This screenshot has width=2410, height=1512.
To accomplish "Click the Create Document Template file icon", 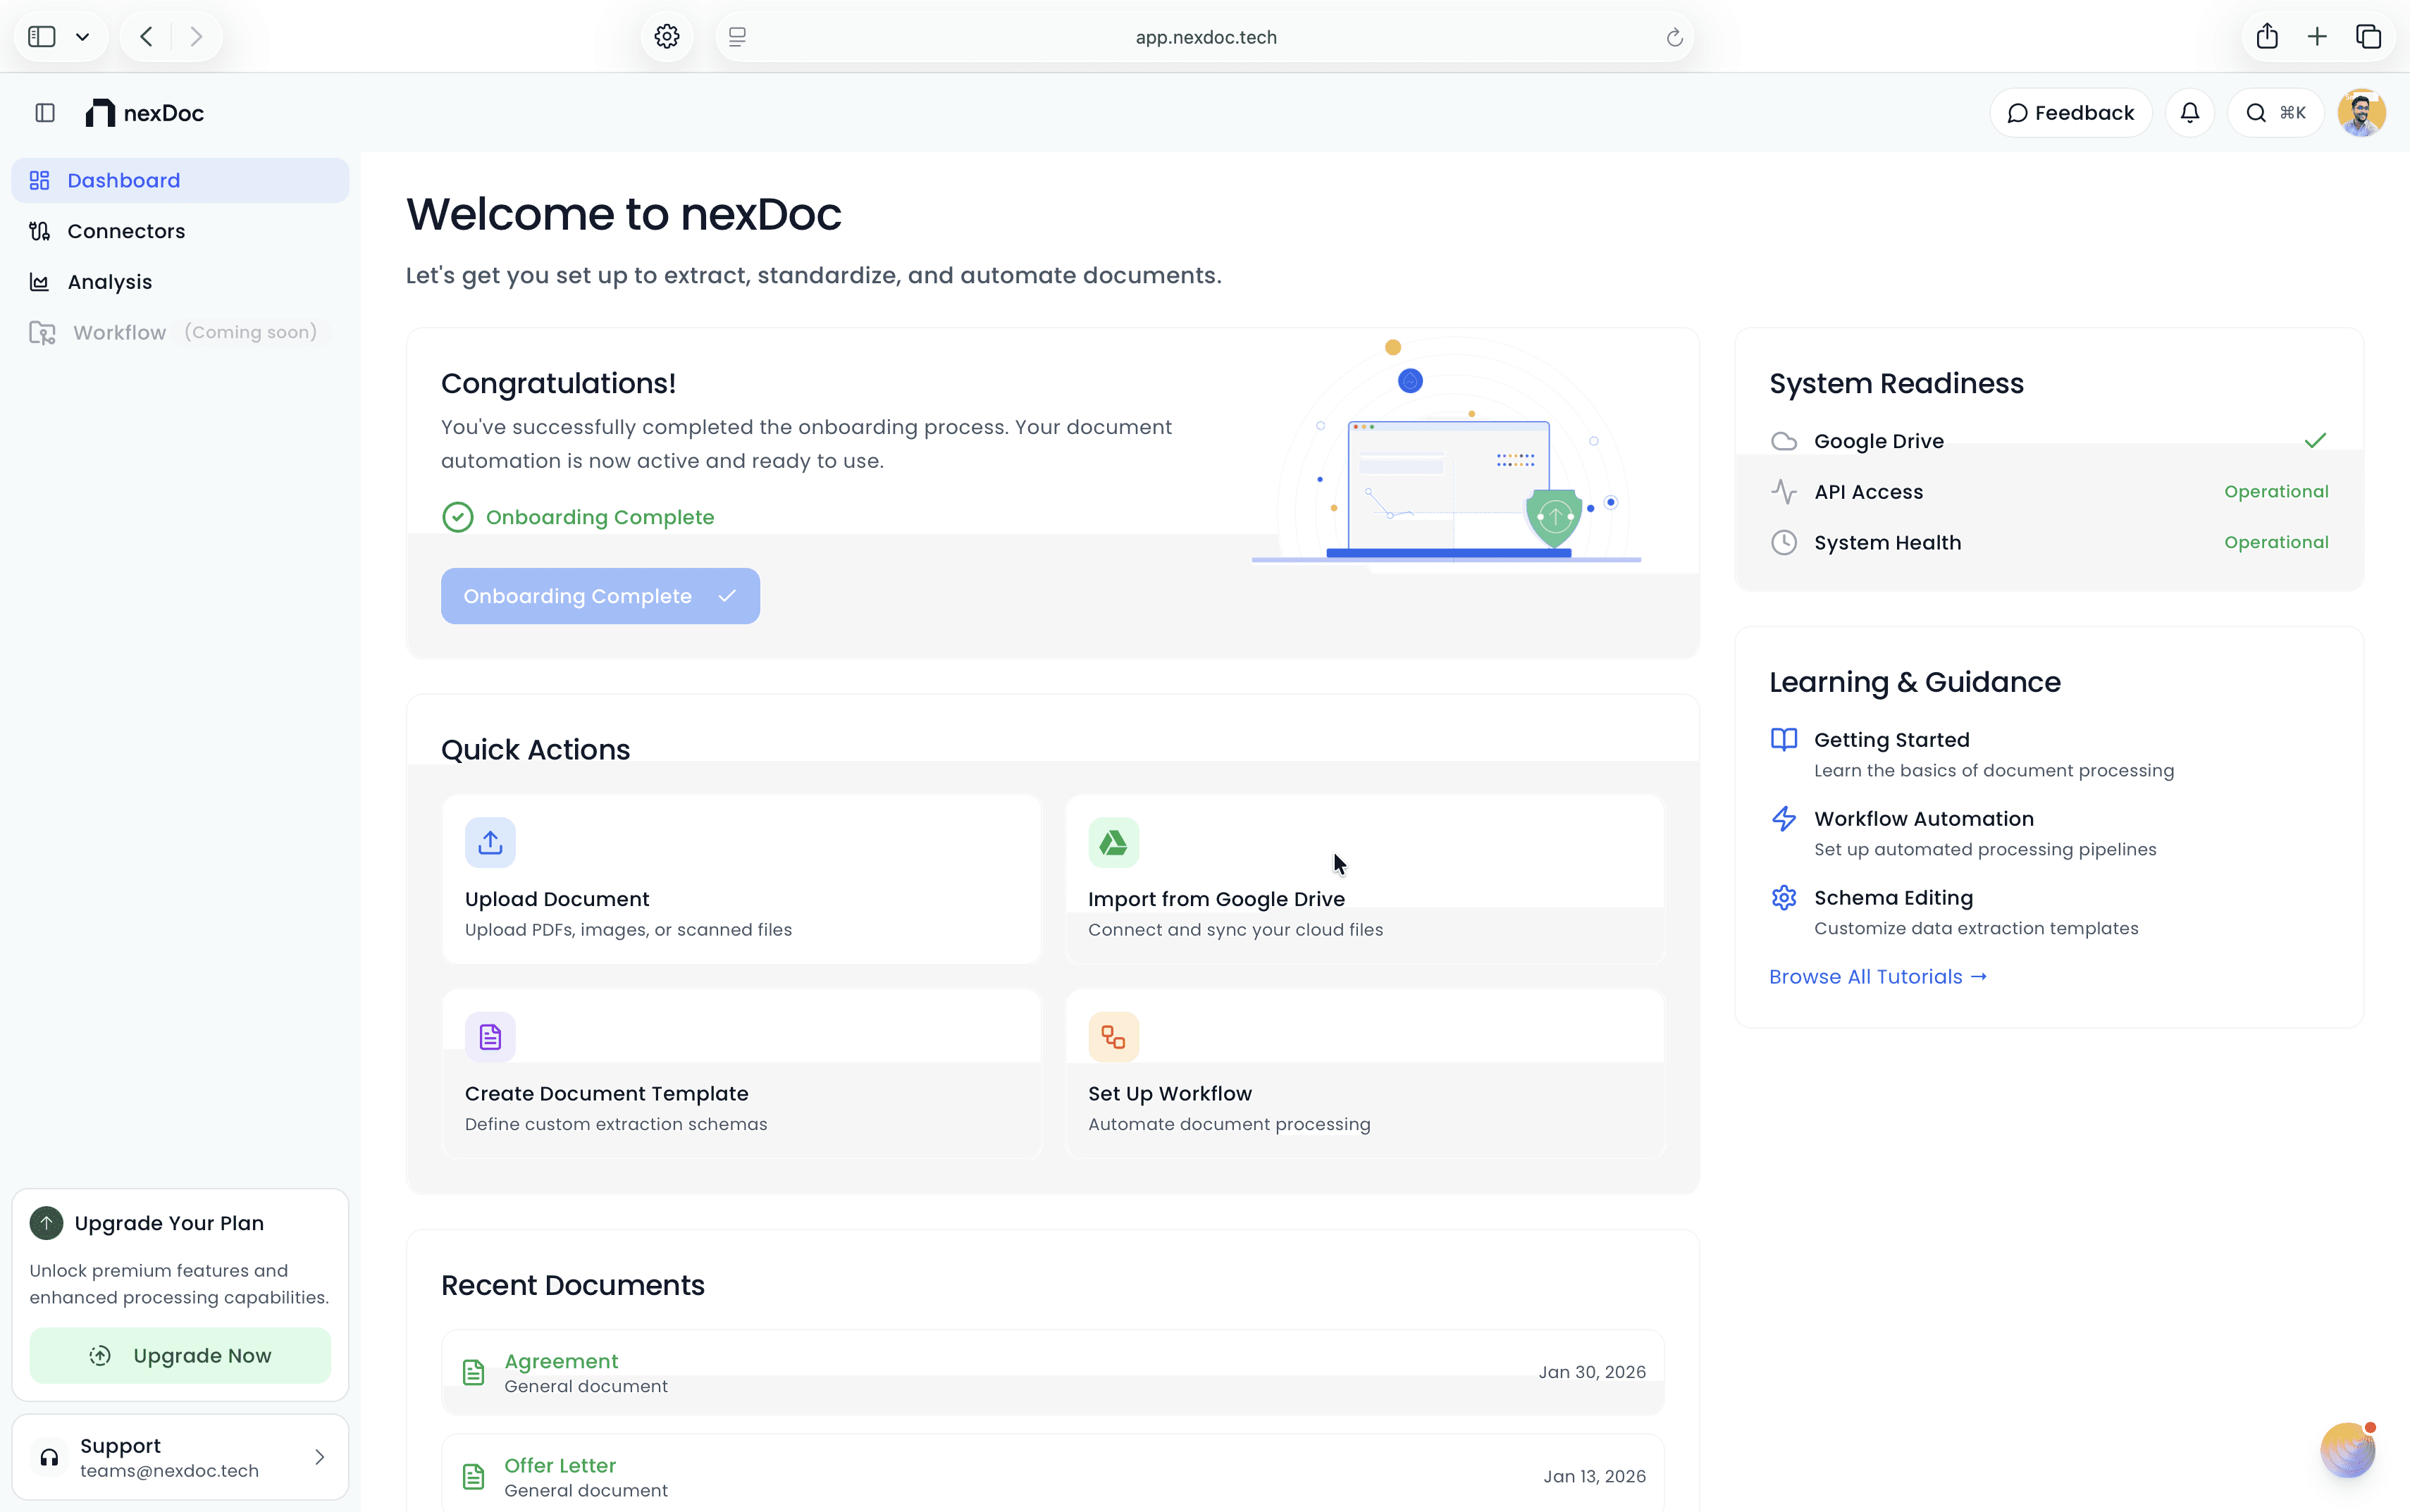I will coord(489,1035).
